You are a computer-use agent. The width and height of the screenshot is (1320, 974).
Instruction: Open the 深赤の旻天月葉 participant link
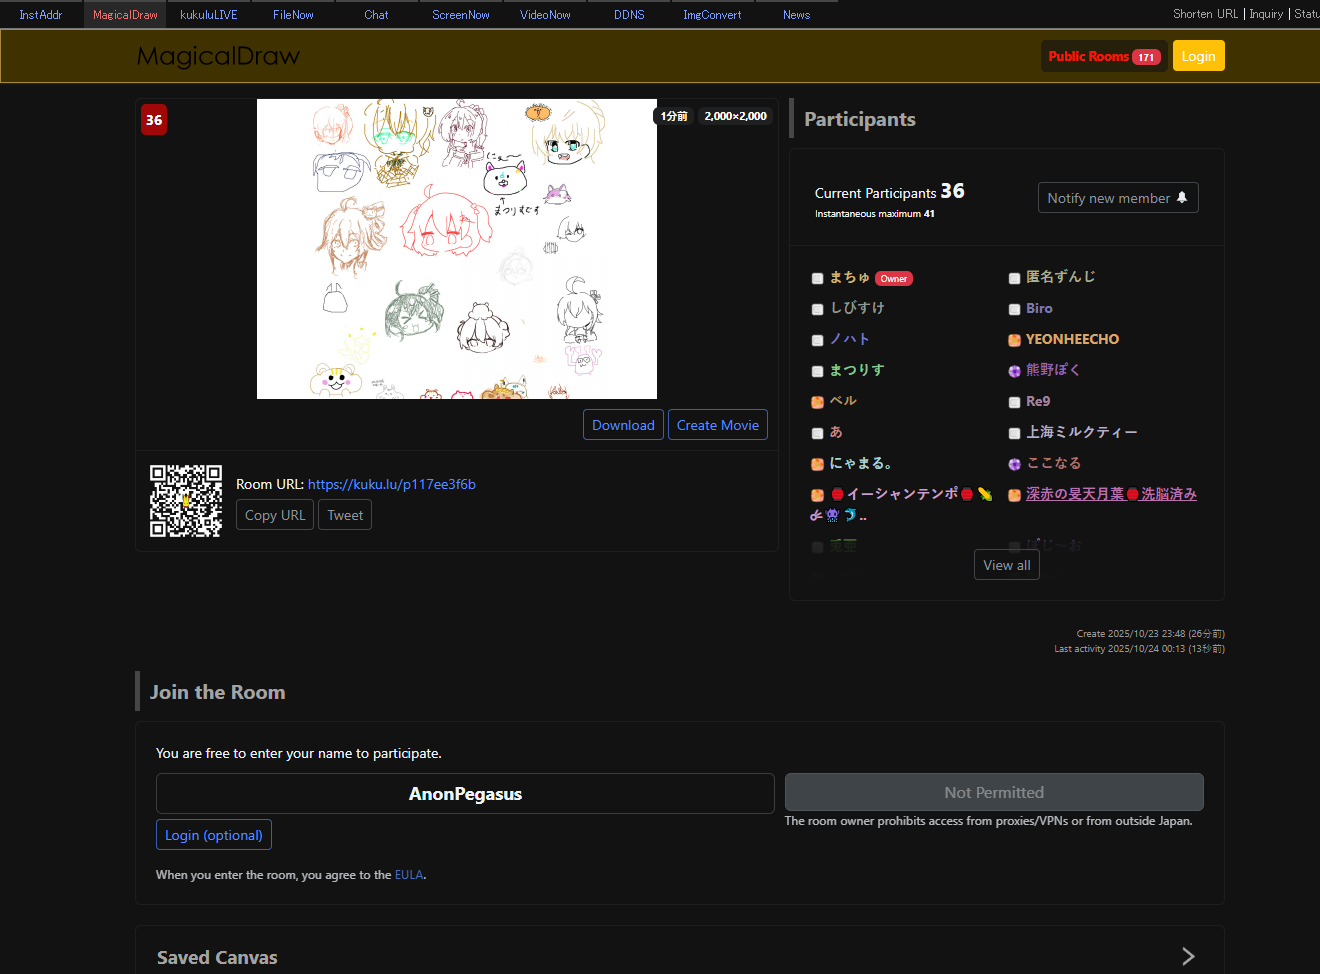(x=1111, y=494)
